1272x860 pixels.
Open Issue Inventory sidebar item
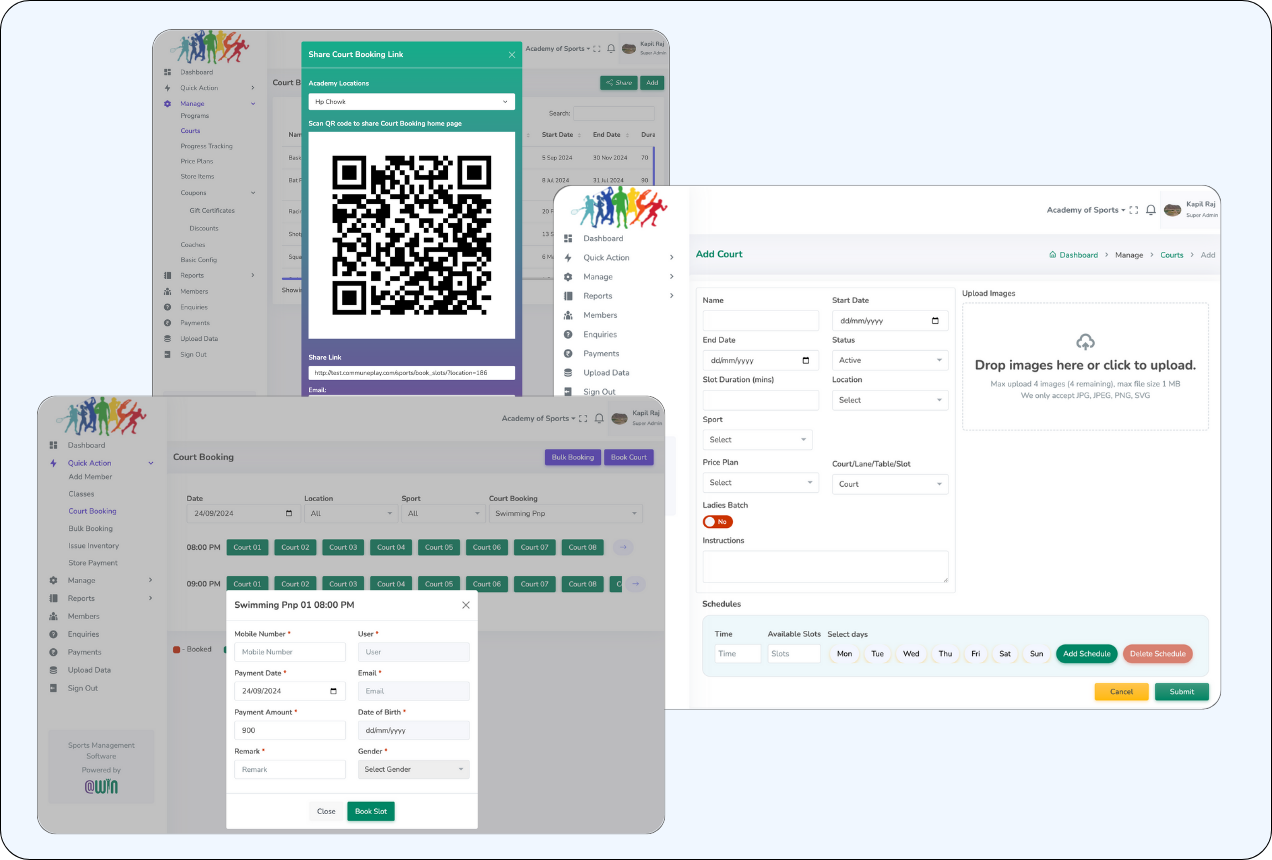[x=93, y=546]
